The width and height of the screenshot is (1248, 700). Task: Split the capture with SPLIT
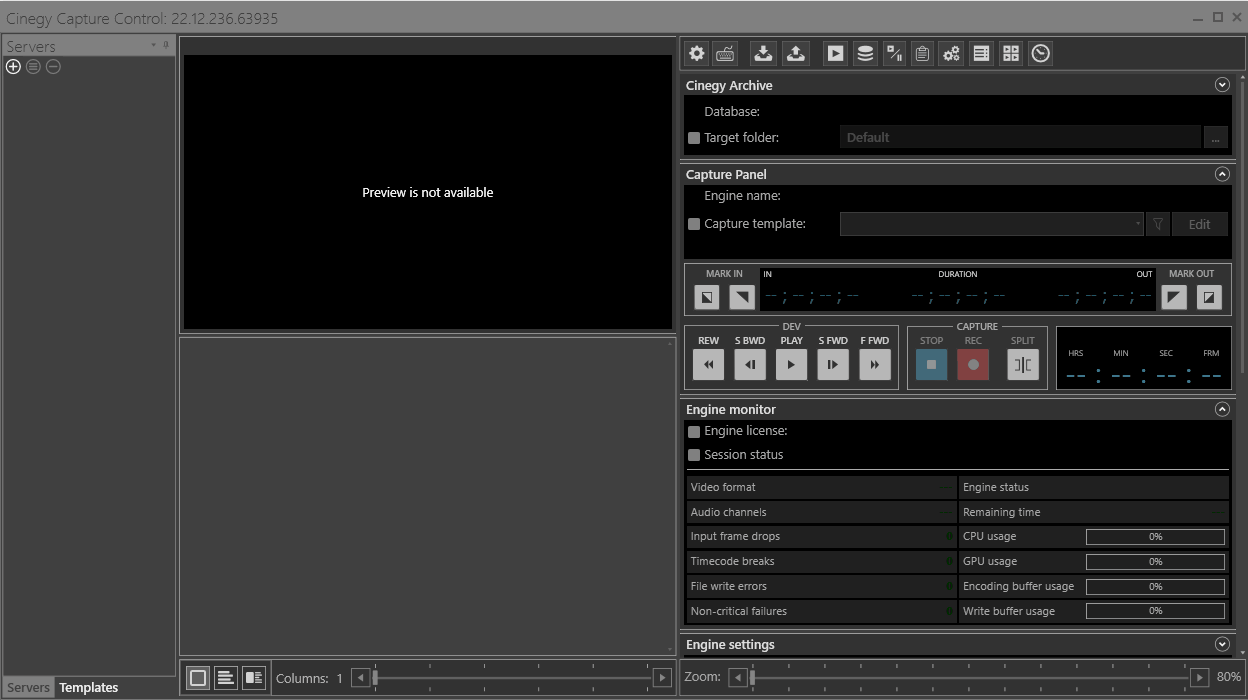(x=1023, y=365)
